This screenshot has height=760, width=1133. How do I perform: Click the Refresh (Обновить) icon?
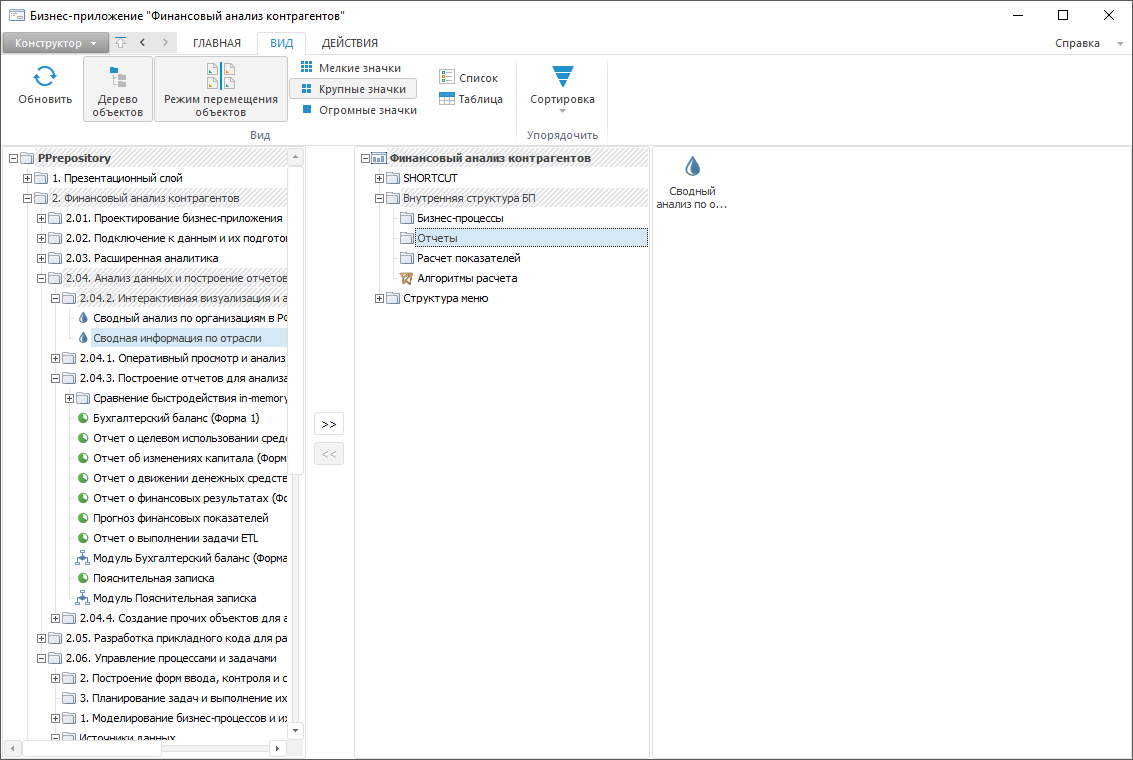coord(45,77)
